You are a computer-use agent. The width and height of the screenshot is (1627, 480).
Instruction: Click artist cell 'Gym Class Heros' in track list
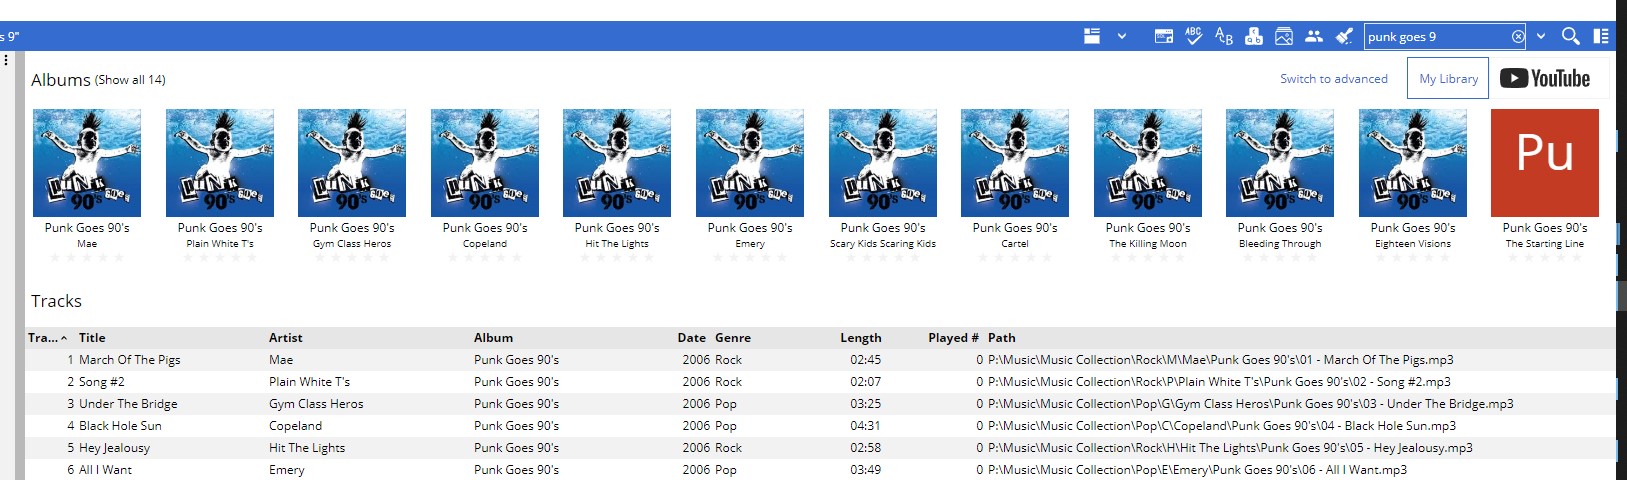point(316,404)
